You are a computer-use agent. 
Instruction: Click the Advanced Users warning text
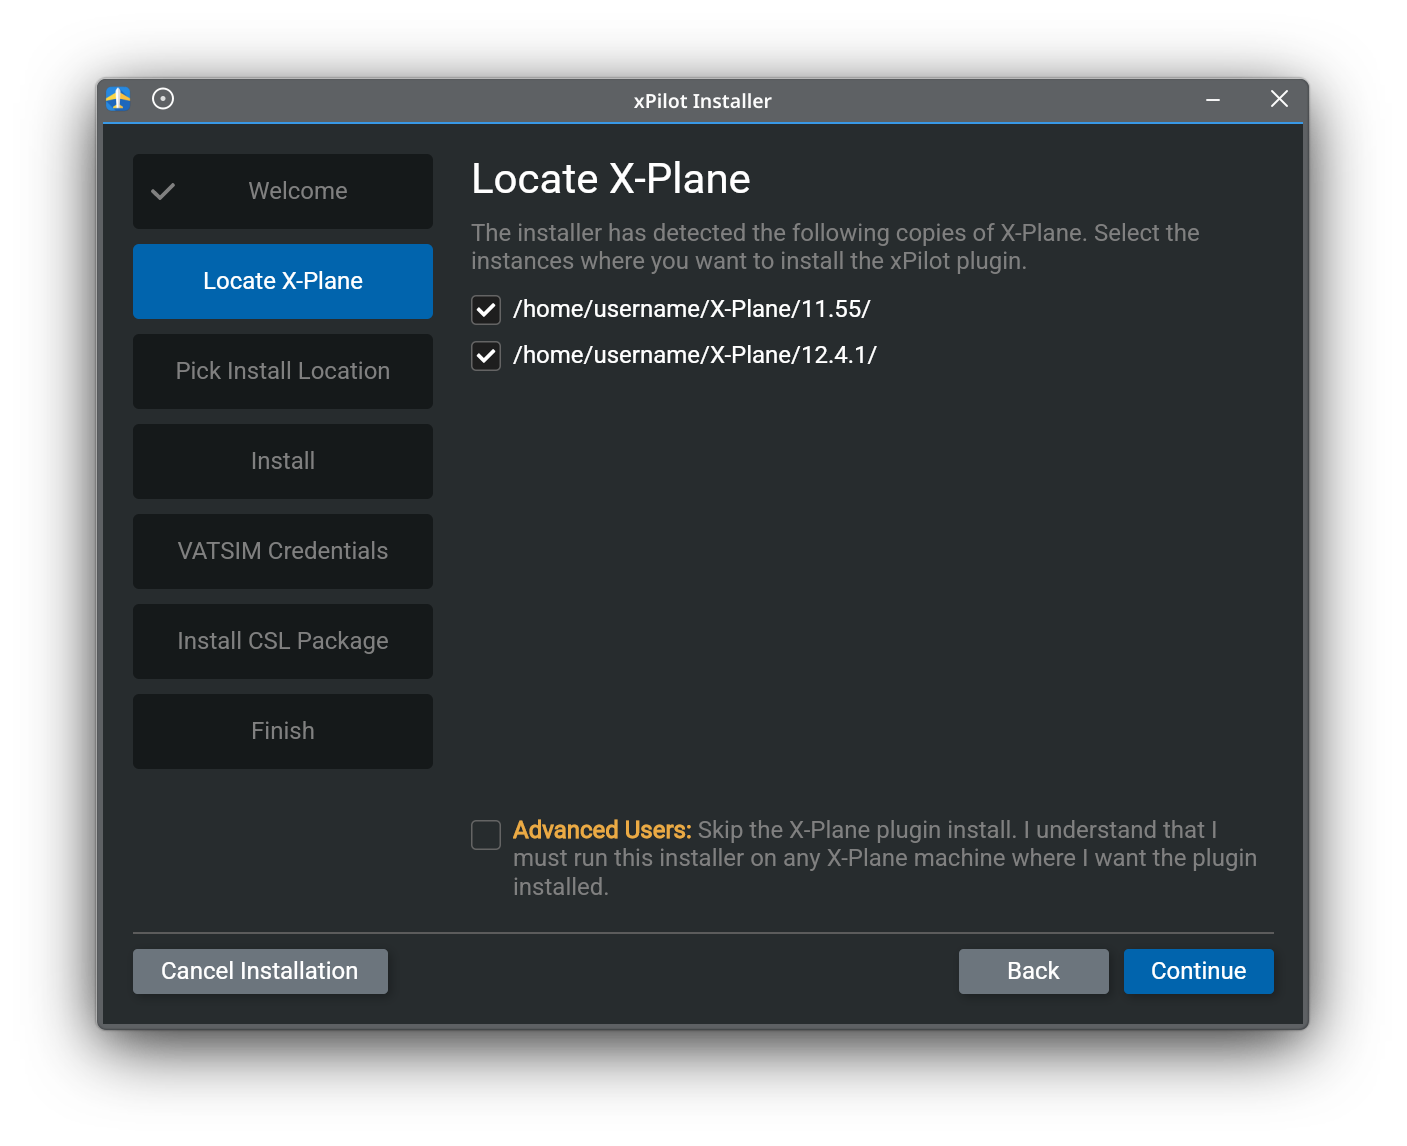[601, 829]
